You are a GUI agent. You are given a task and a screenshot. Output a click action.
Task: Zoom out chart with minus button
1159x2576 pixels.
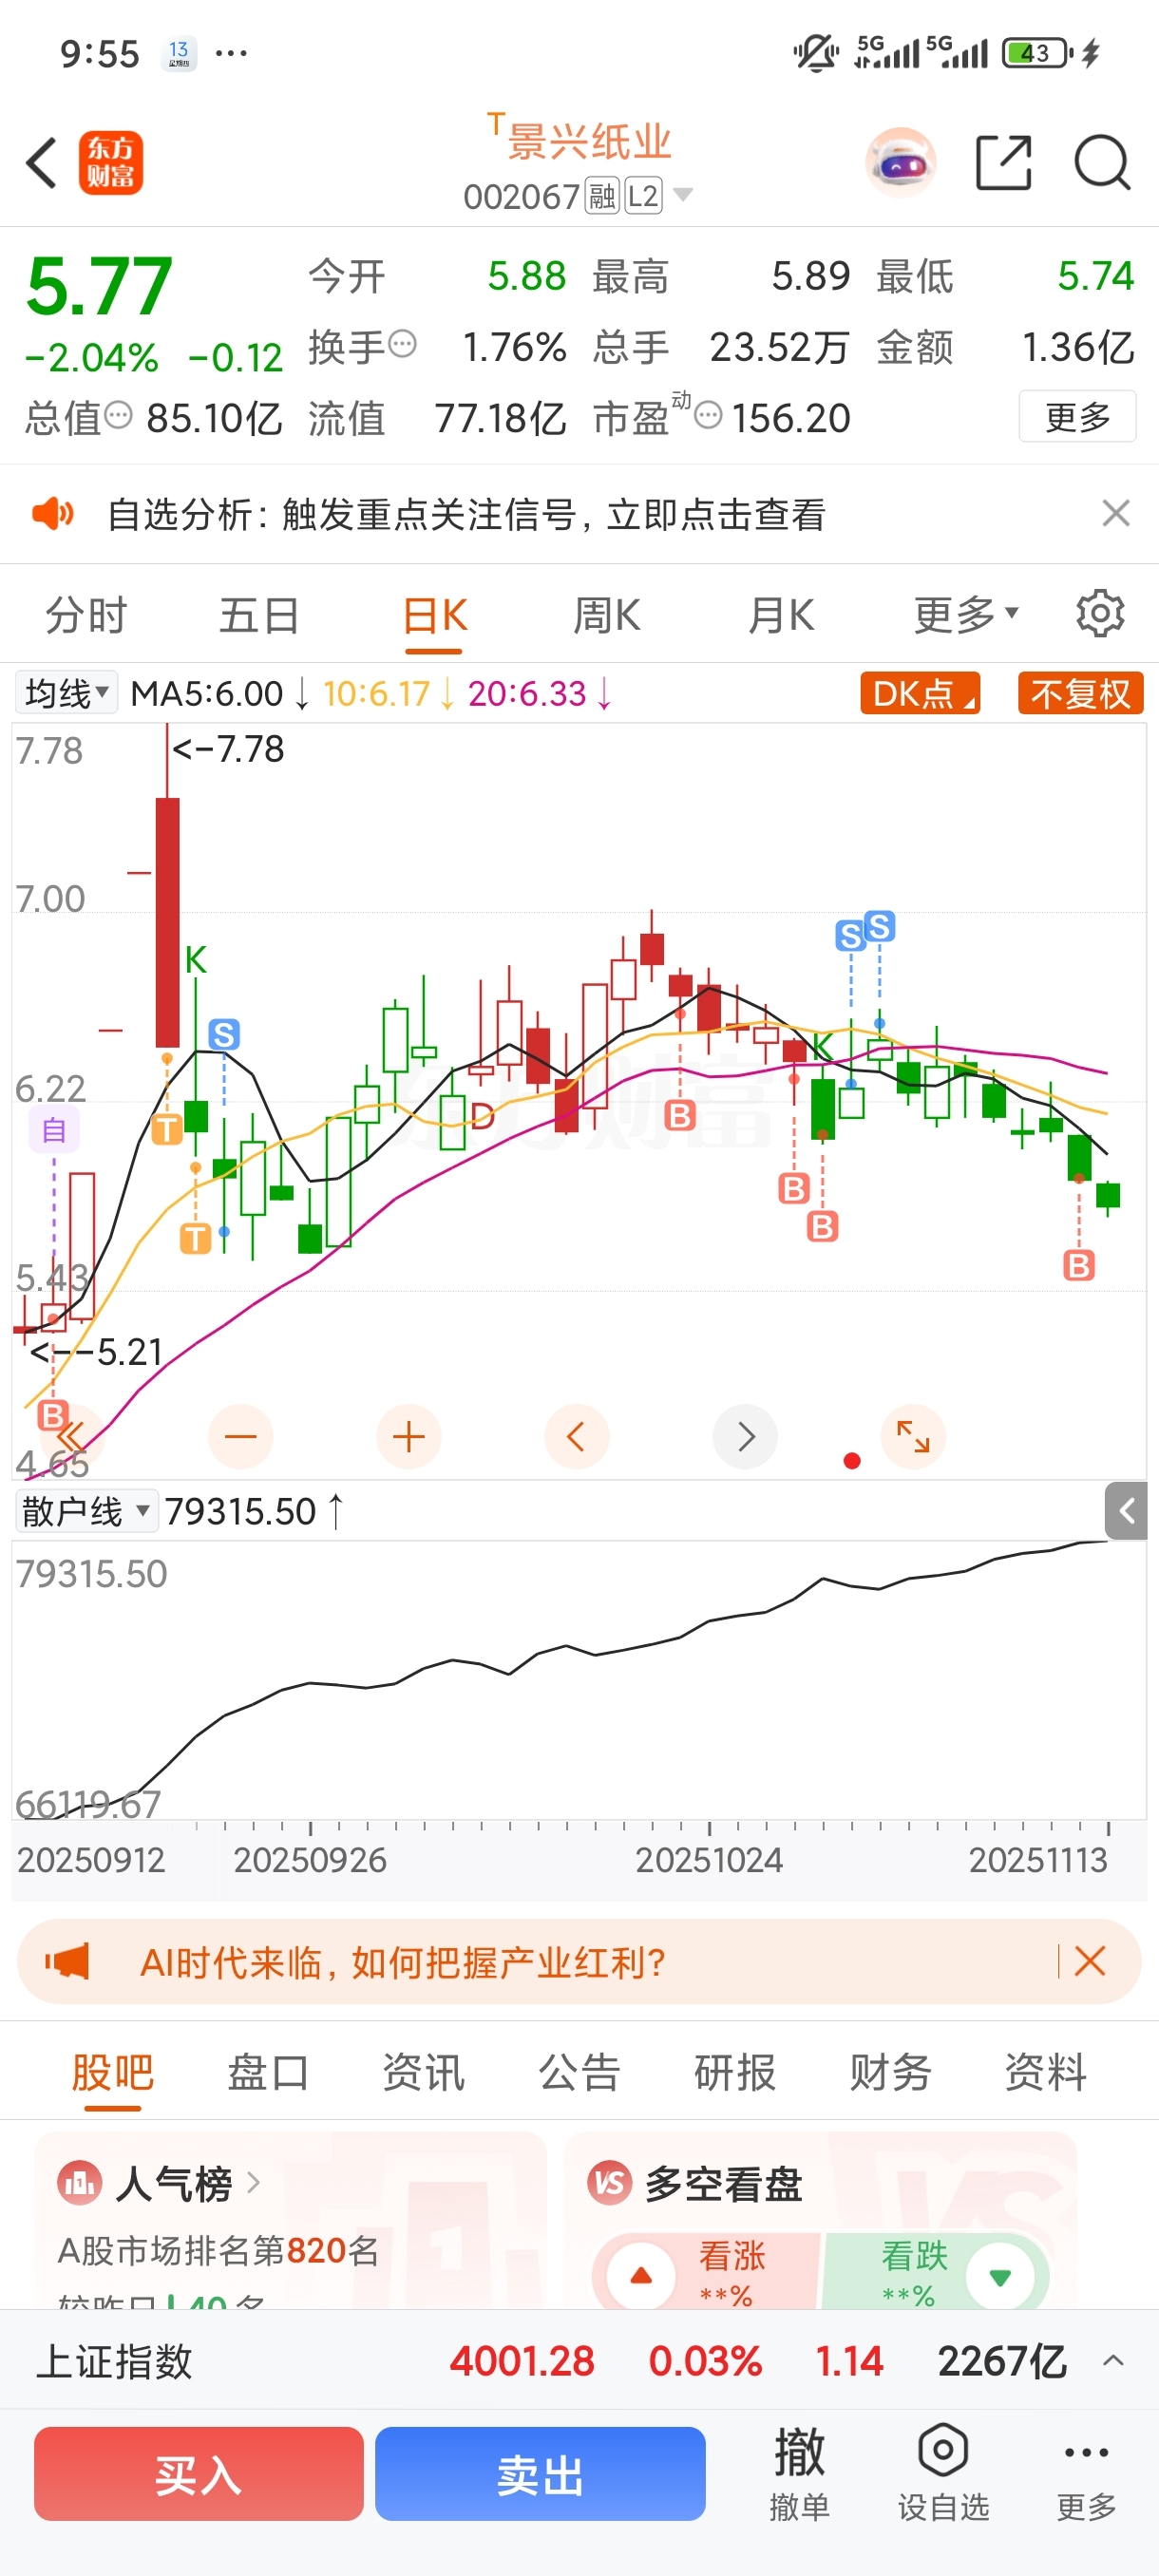(x=241, y=1437)
